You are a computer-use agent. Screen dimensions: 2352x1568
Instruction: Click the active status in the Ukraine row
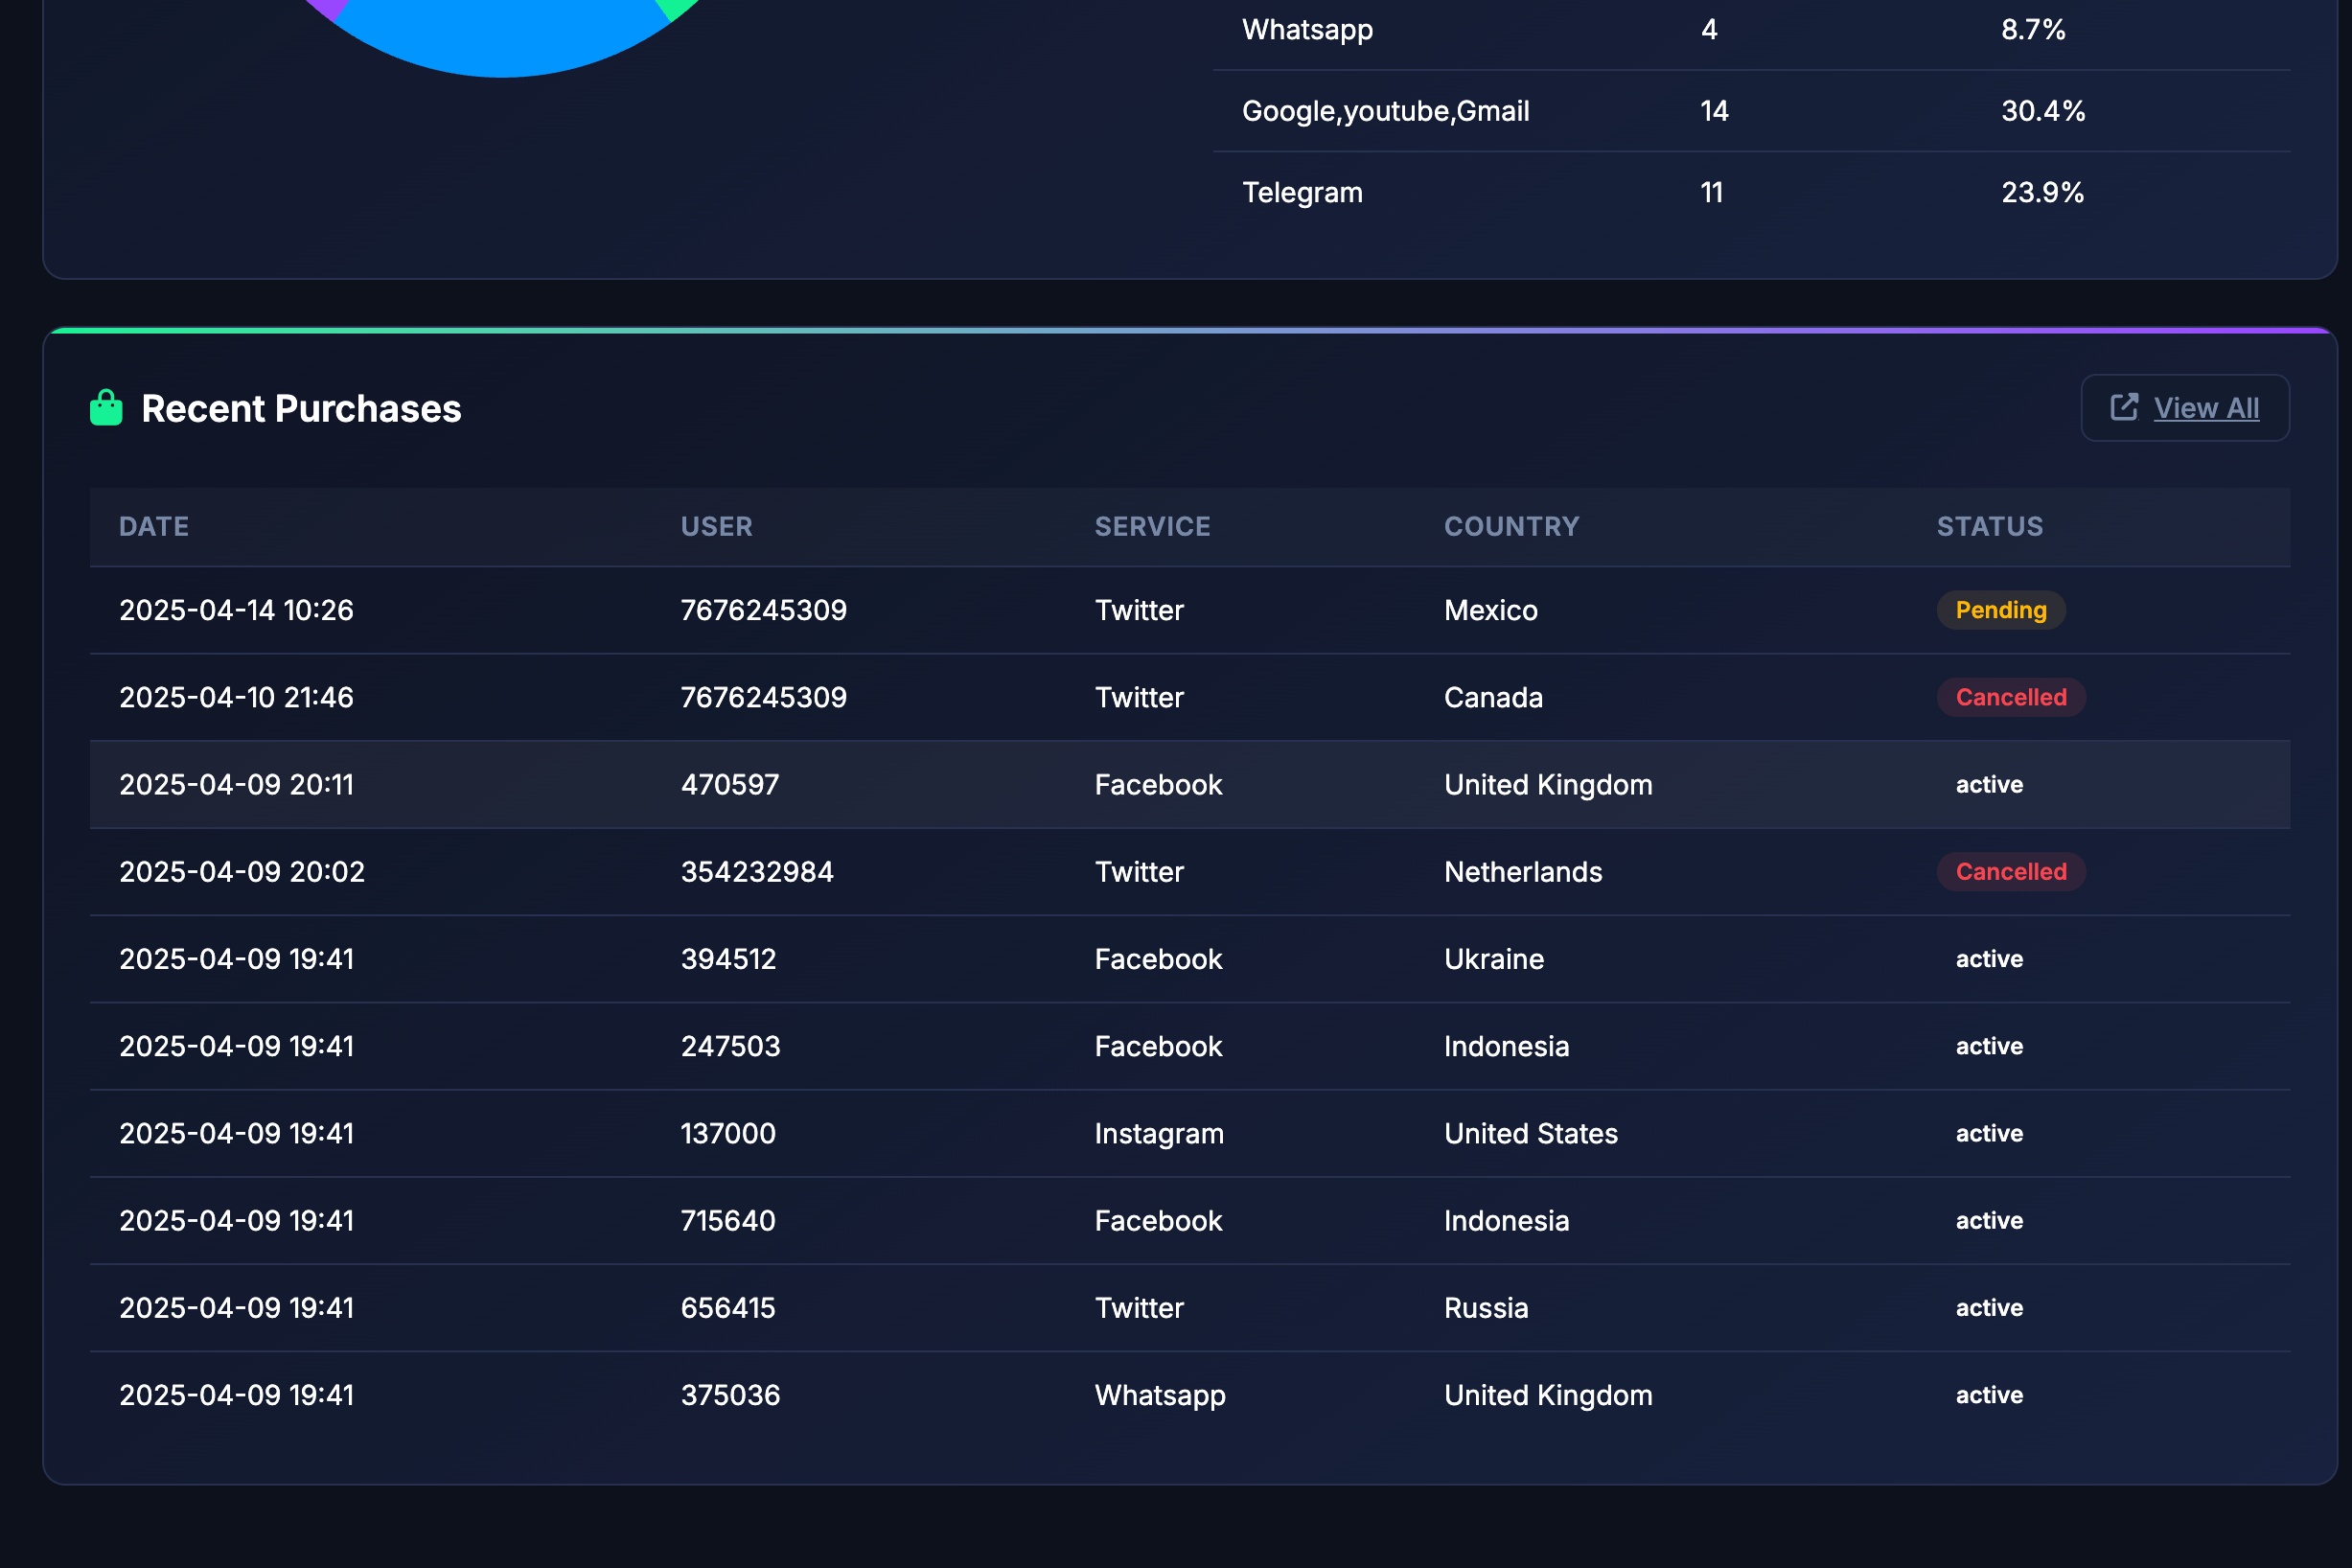click(x=1989, y=959)
